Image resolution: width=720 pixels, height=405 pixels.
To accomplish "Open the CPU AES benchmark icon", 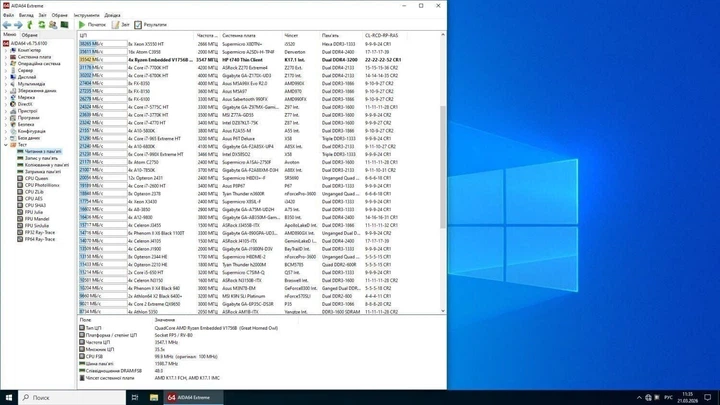I will pyautogui.click(x=20, y=199).
